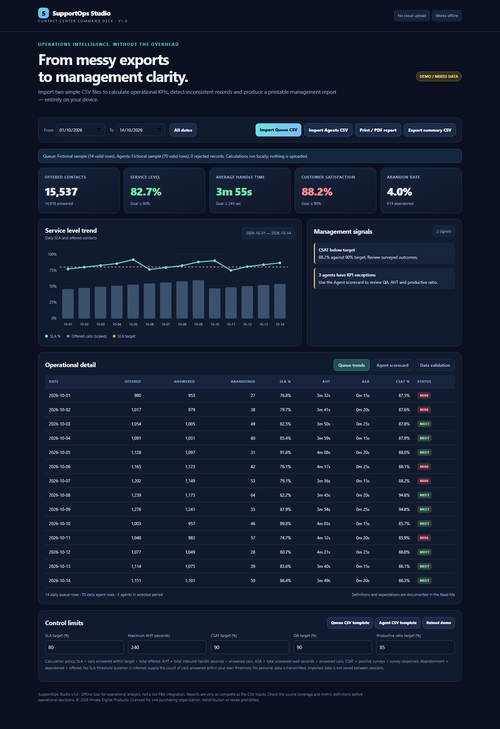Click the offered value 1,077 in 2026-10-12 row
This screenshot has height=729, width=500.
(x=136, y=552)
